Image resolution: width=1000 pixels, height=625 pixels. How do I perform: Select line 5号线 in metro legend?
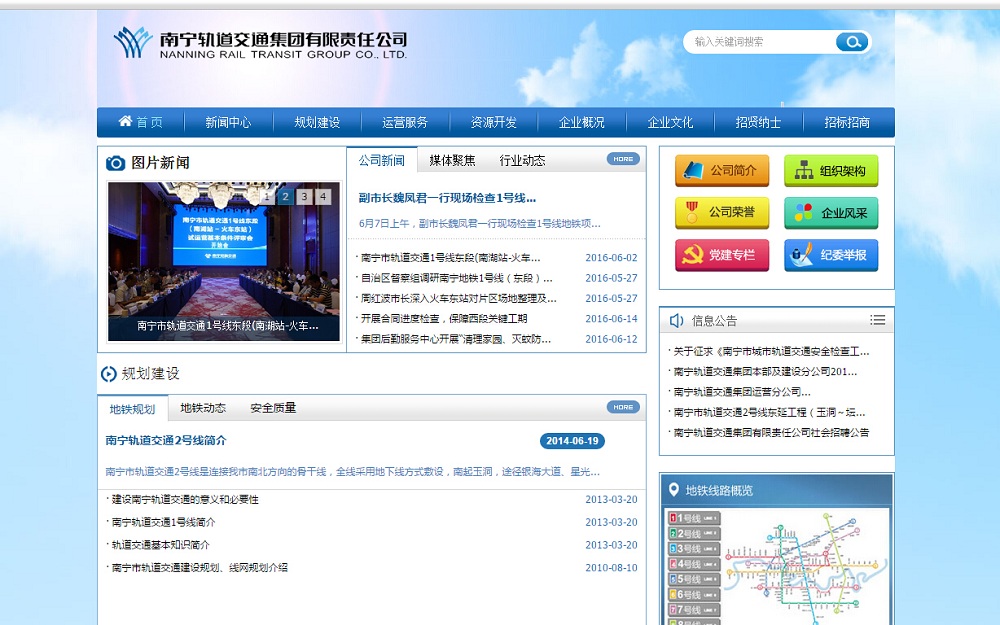(694, 579)
